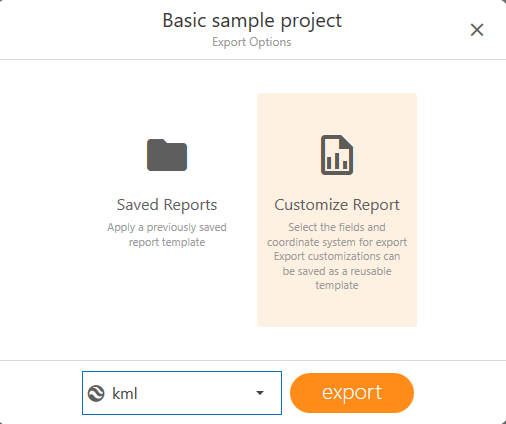Viewport: 506px width, 424px height.
Task: Close the Export Options dialog with X
Action: pos(477,30)
